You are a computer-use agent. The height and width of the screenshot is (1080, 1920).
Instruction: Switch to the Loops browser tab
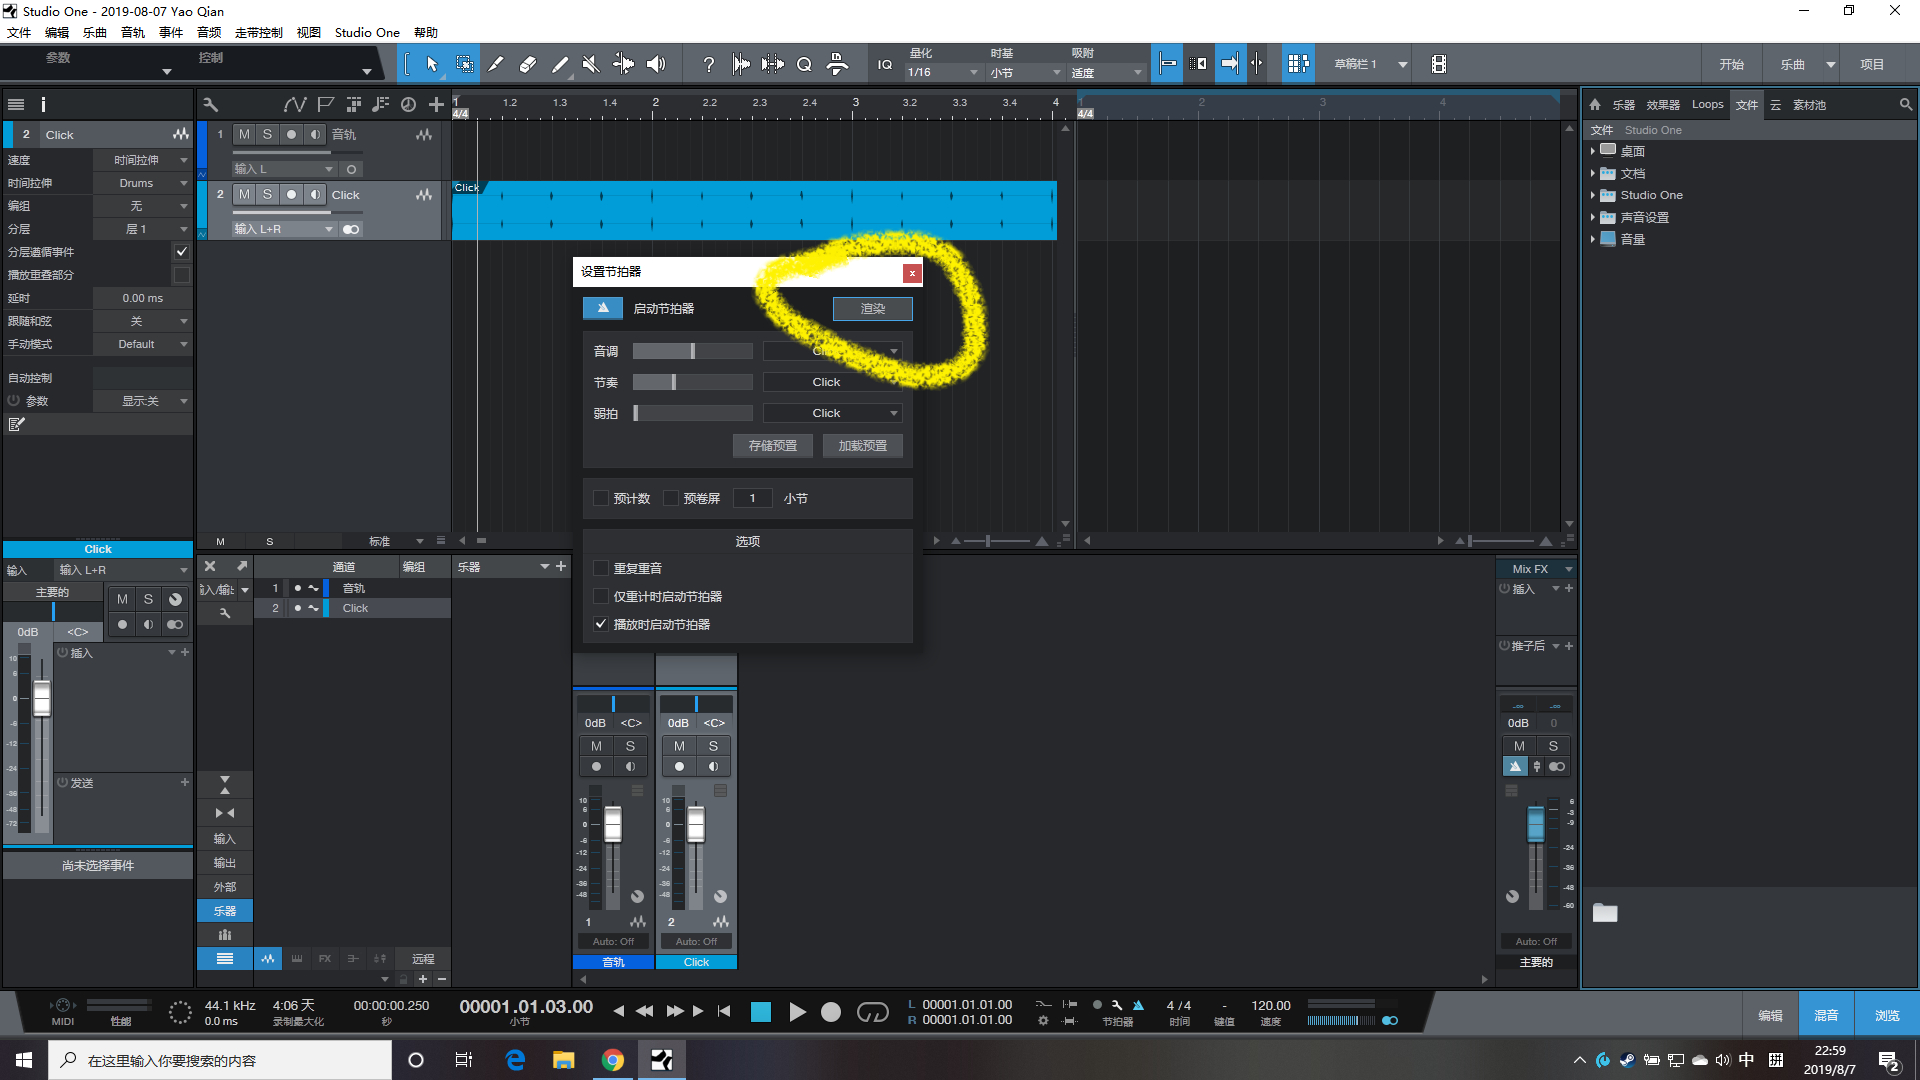coord(1707,104)
